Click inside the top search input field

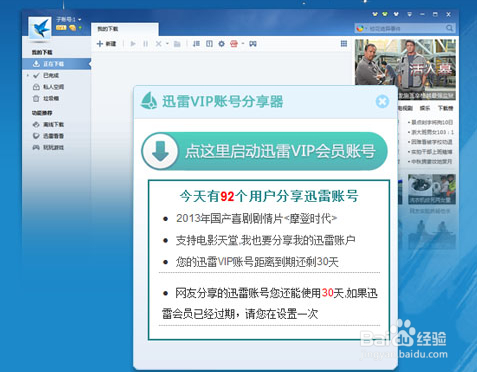coord(405,28)
